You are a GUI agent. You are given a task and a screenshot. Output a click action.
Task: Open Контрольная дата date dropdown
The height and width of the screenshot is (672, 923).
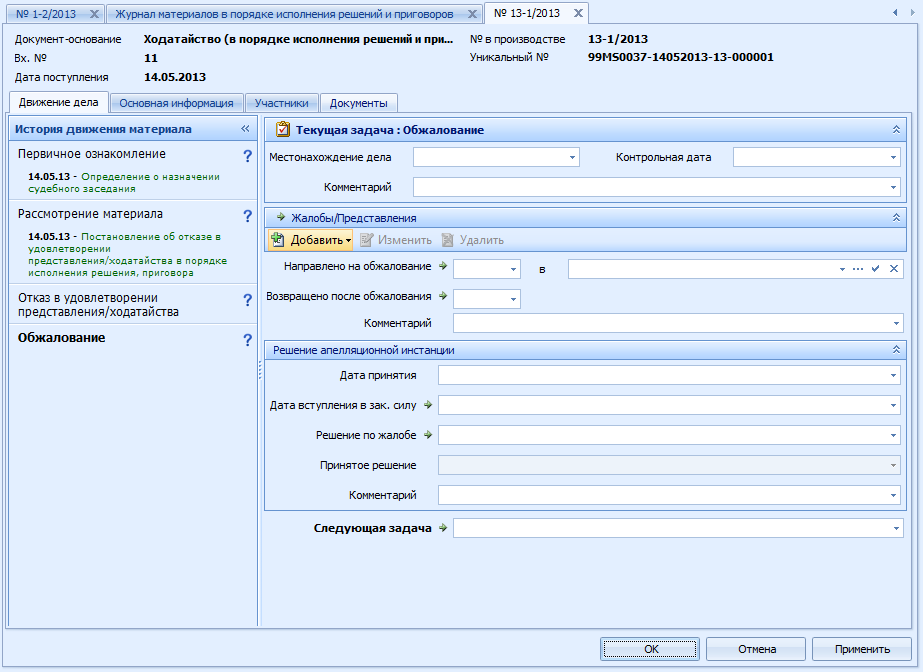893,157
